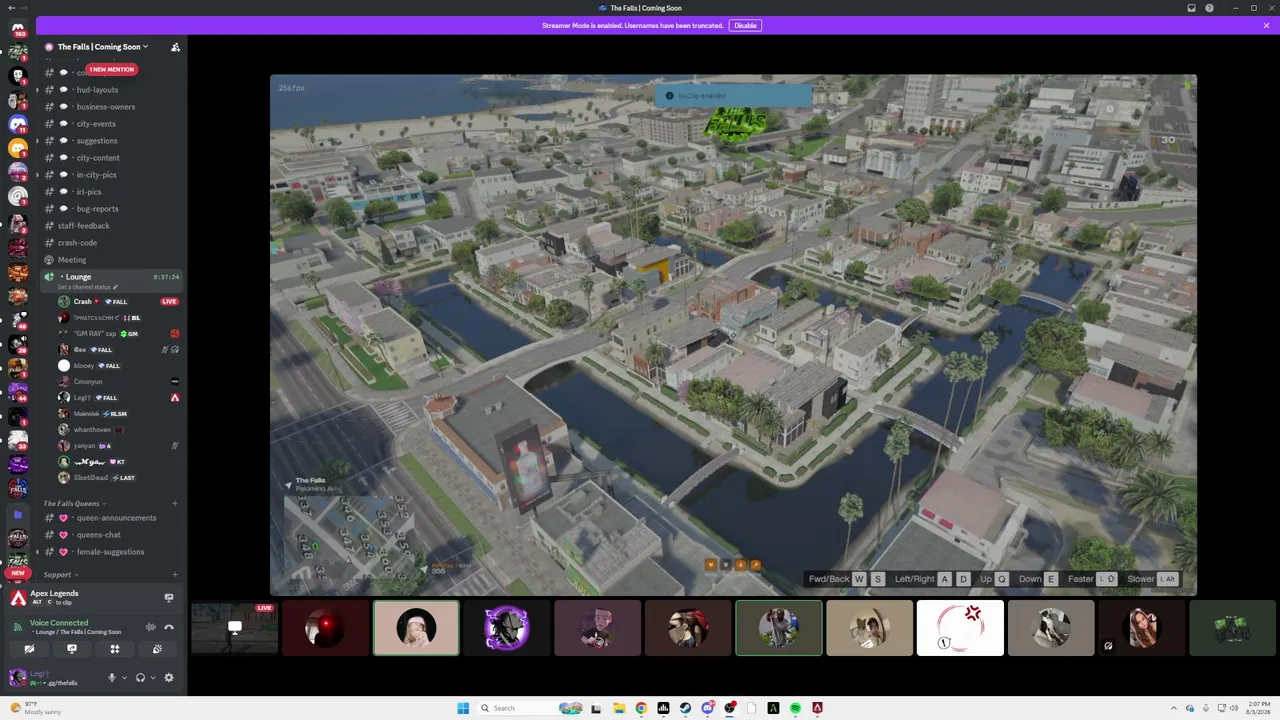This screenshot has height=720, width=1280.
Task: Click the invite people icon beside server name
Action: [x=175, y=47]
